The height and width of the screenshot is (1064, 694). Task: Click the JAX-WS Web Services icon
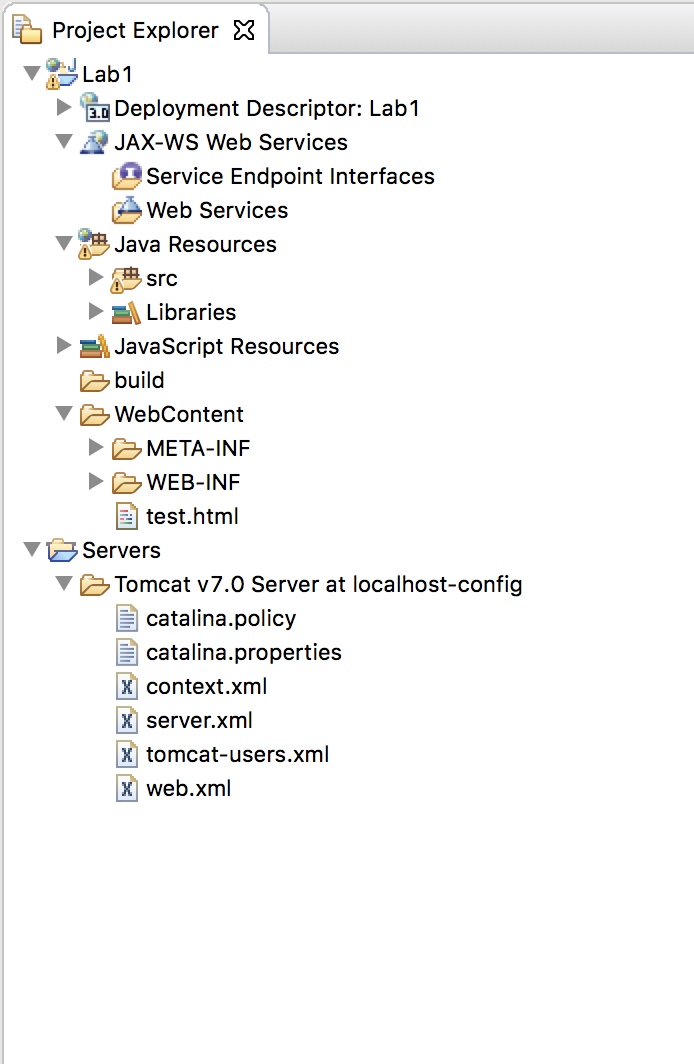(x=92, y=142)
